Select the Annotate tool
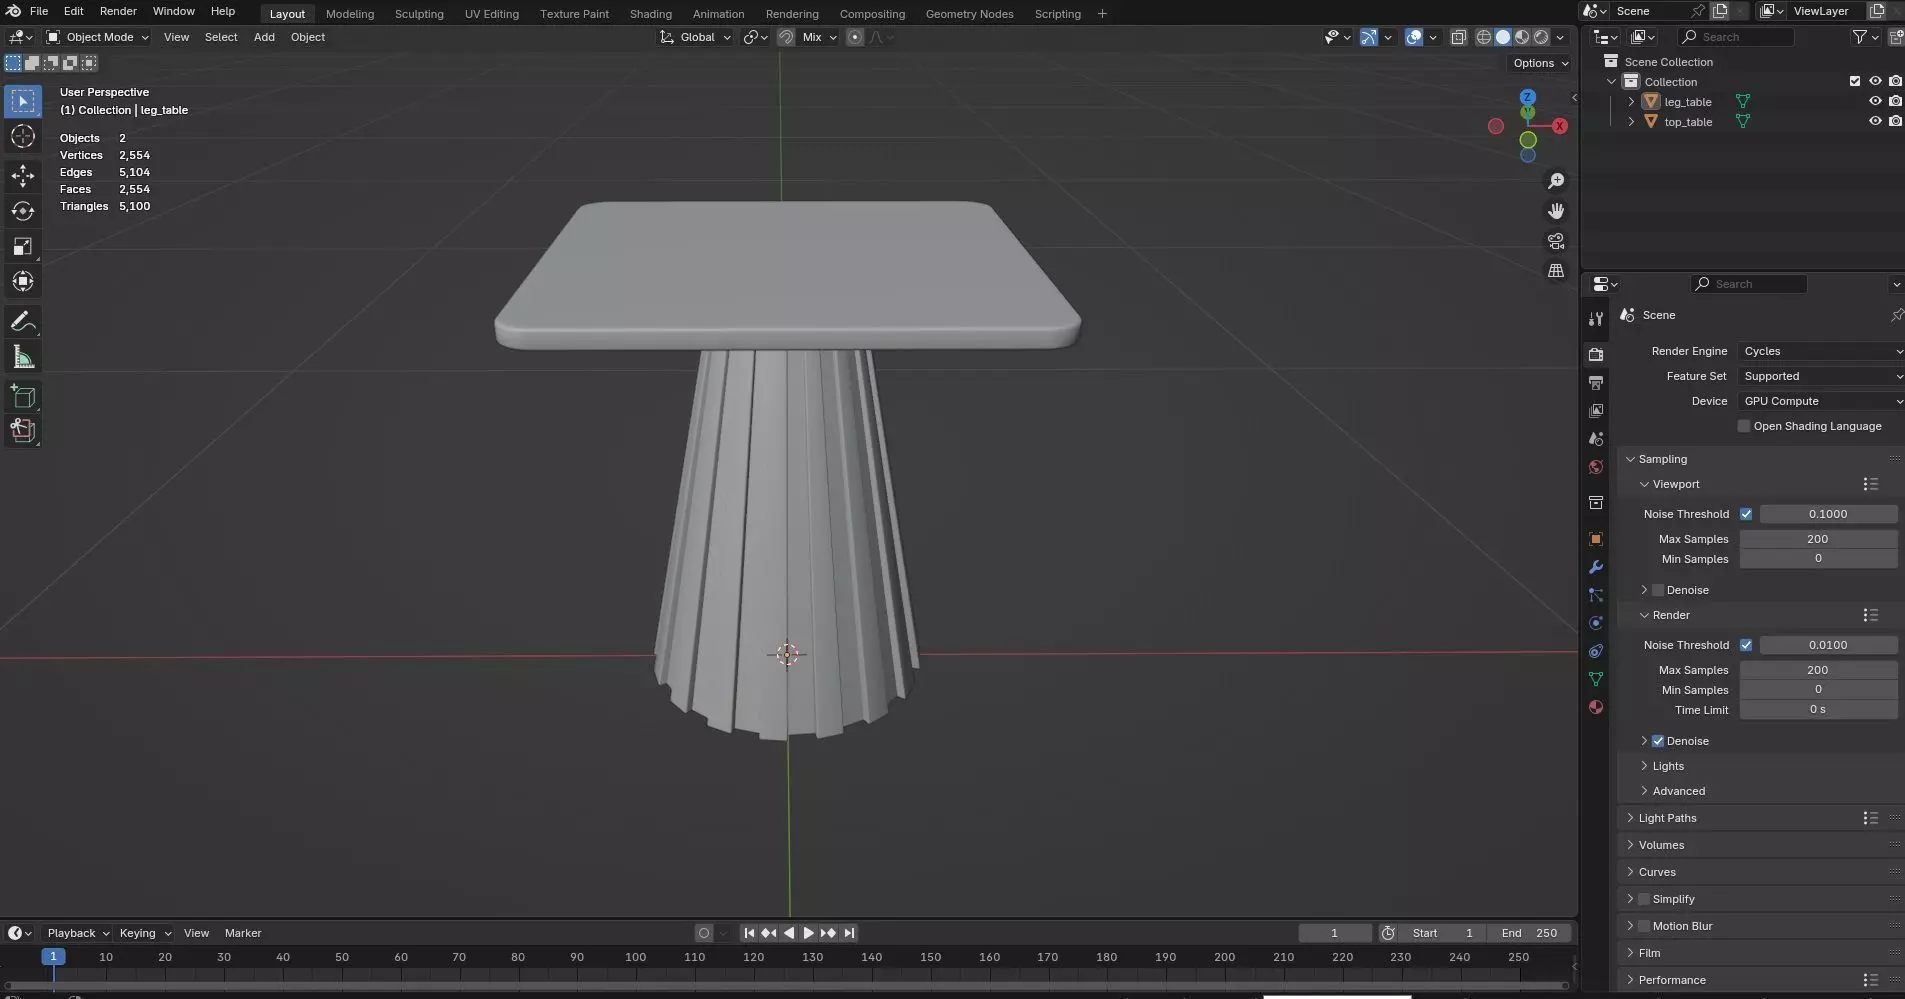The width and height of the screenshot is (1905, 999). coord(23,322)
